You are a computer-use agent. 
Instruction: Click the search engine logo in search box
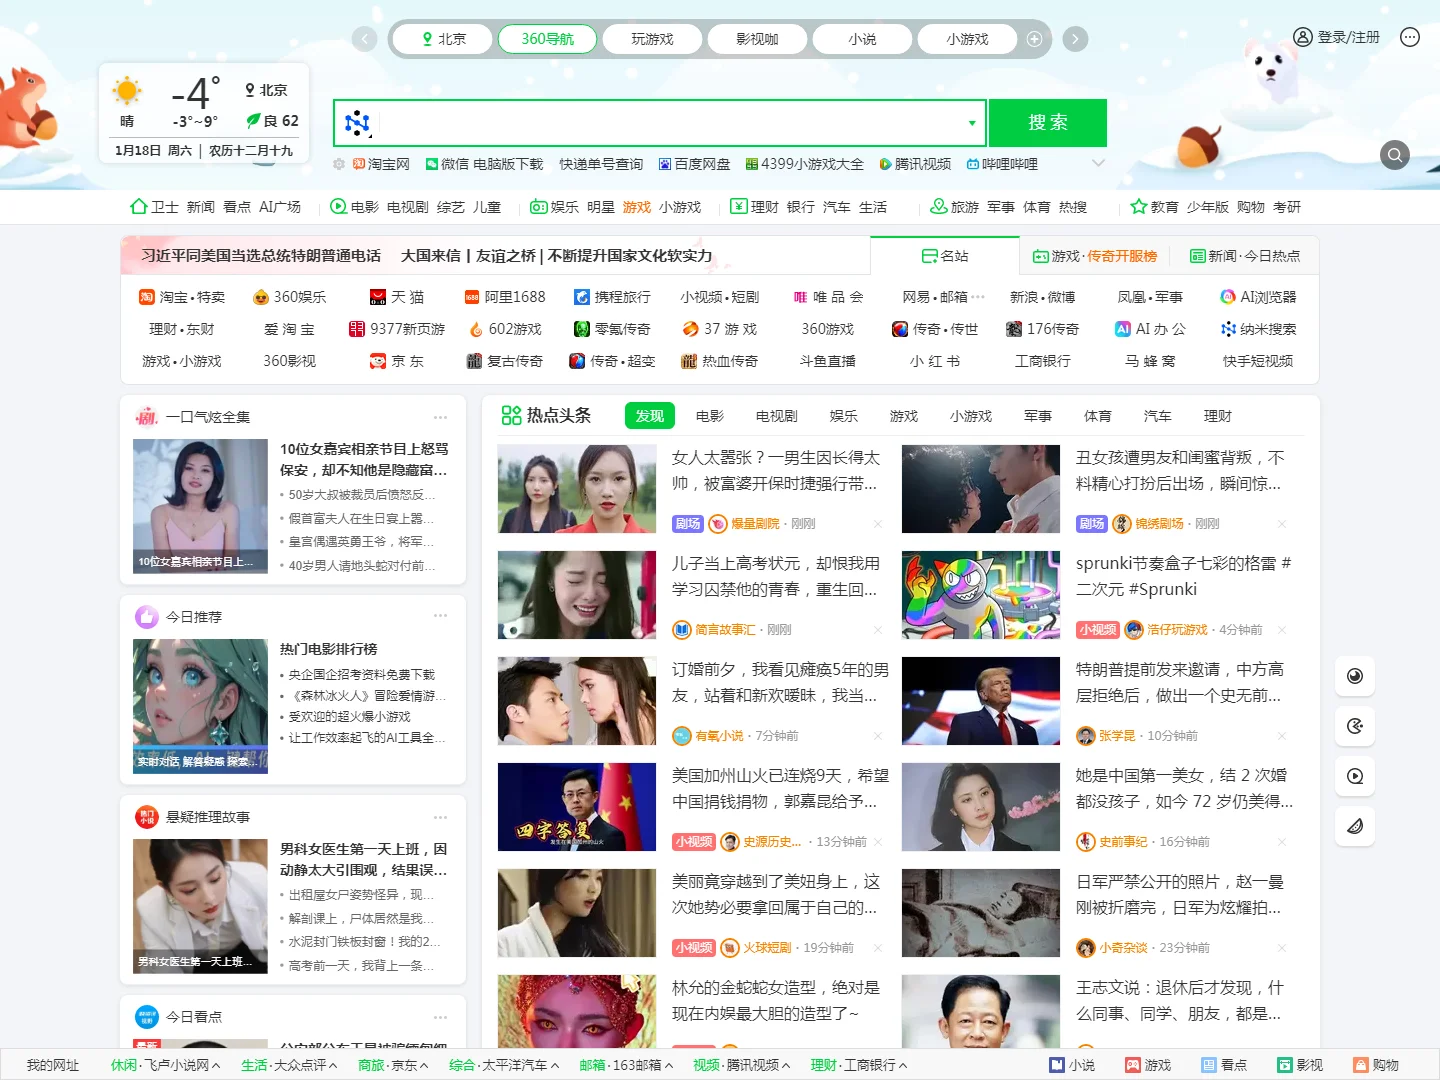[357, 123]
